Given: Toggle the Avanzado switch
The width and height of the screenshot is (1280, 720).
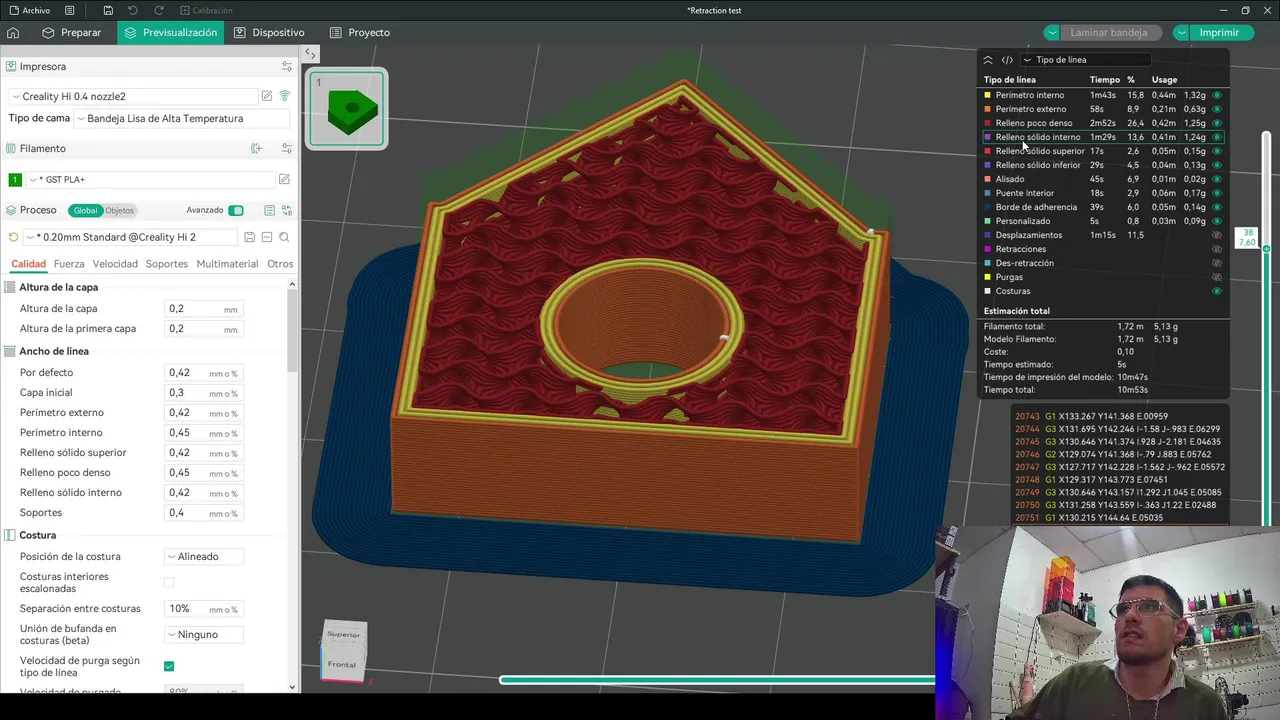Looking at the screenshot, I should [236, 210].
